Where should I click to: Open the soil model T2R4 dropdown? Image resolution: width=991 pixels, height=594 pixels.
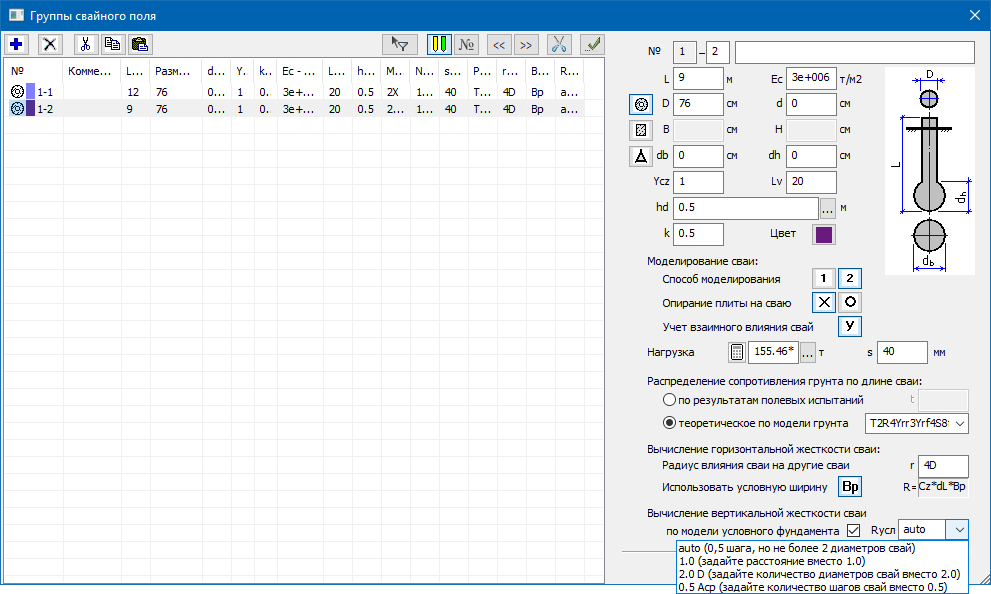tap(916, 424)
